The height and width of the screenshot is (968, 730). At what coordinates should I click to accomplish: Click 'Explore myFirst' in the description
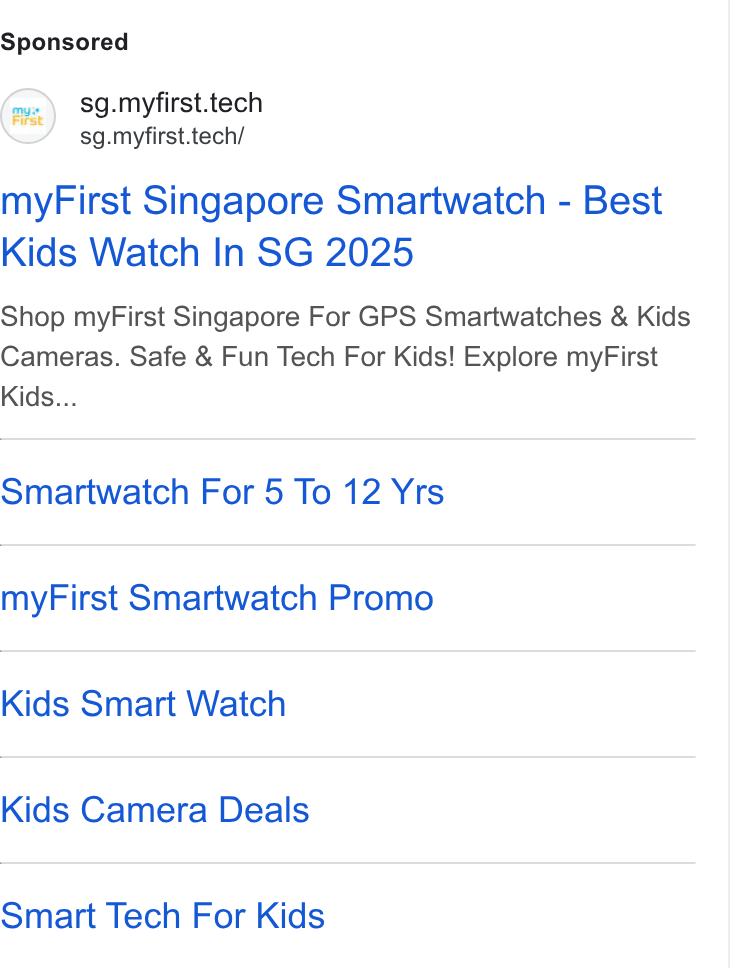[560, 357]
